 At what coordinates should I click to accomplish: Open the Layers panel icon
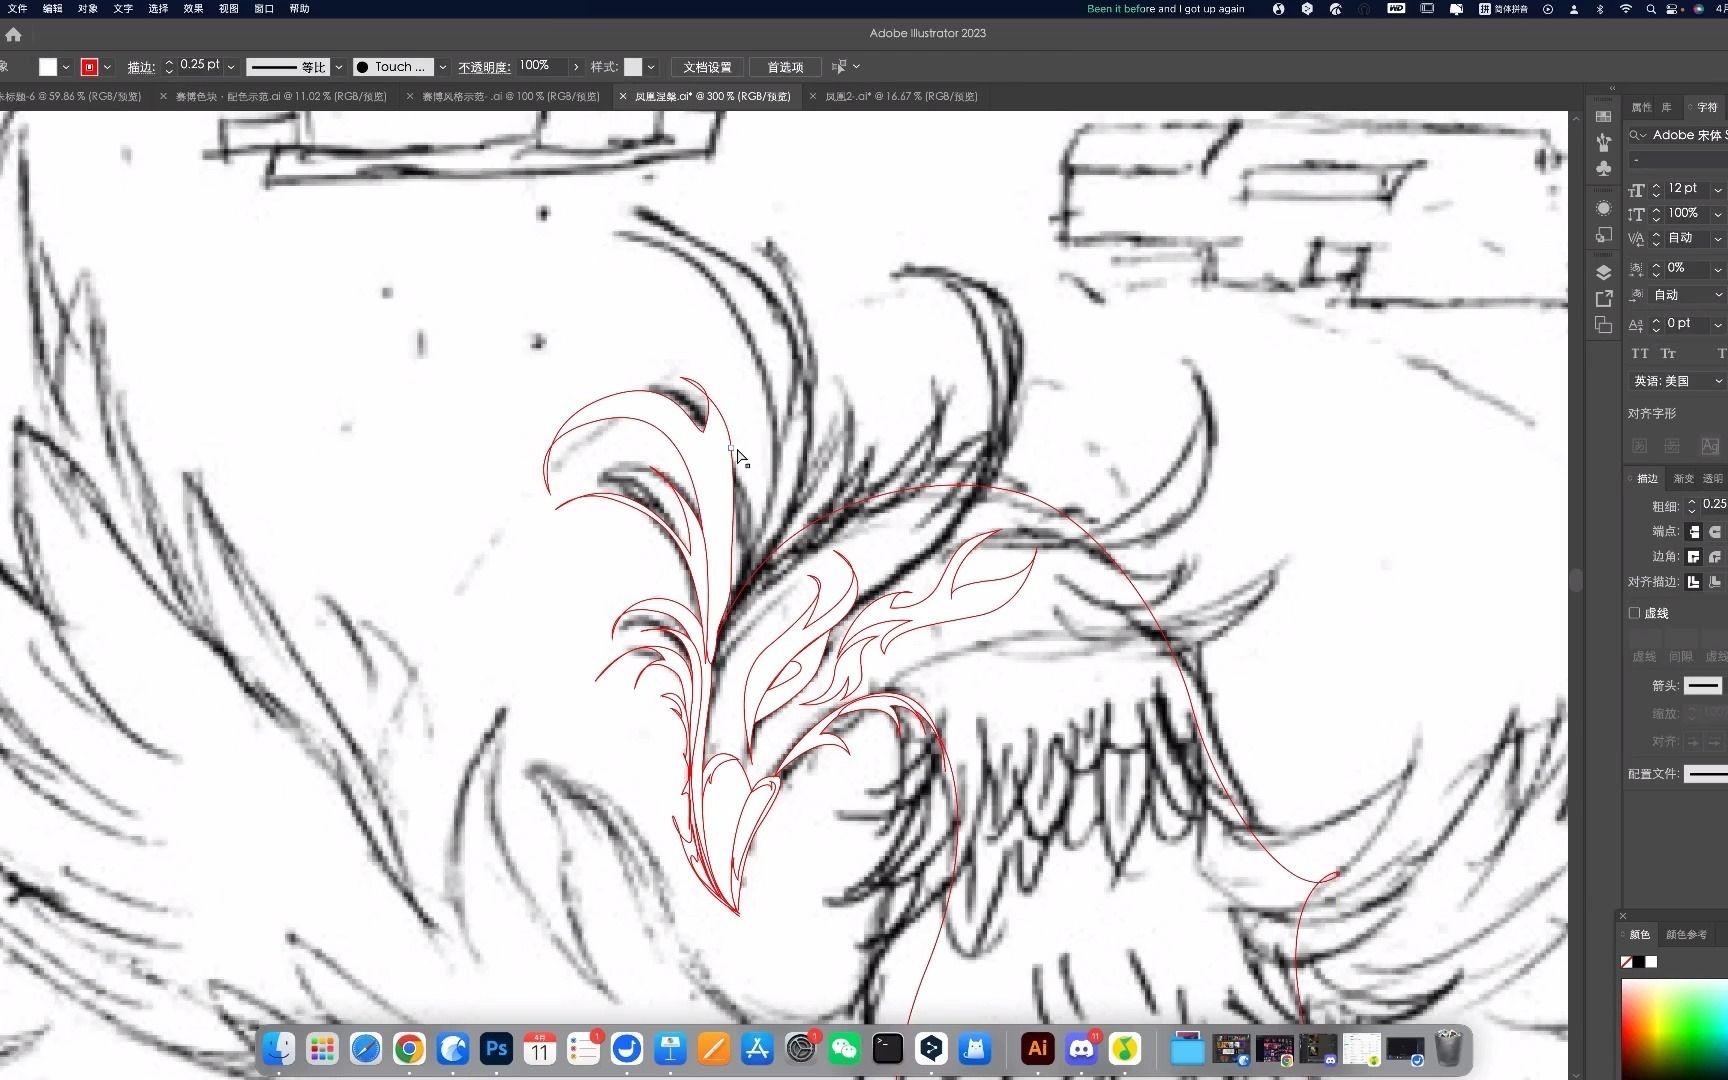pos(1604,272)
